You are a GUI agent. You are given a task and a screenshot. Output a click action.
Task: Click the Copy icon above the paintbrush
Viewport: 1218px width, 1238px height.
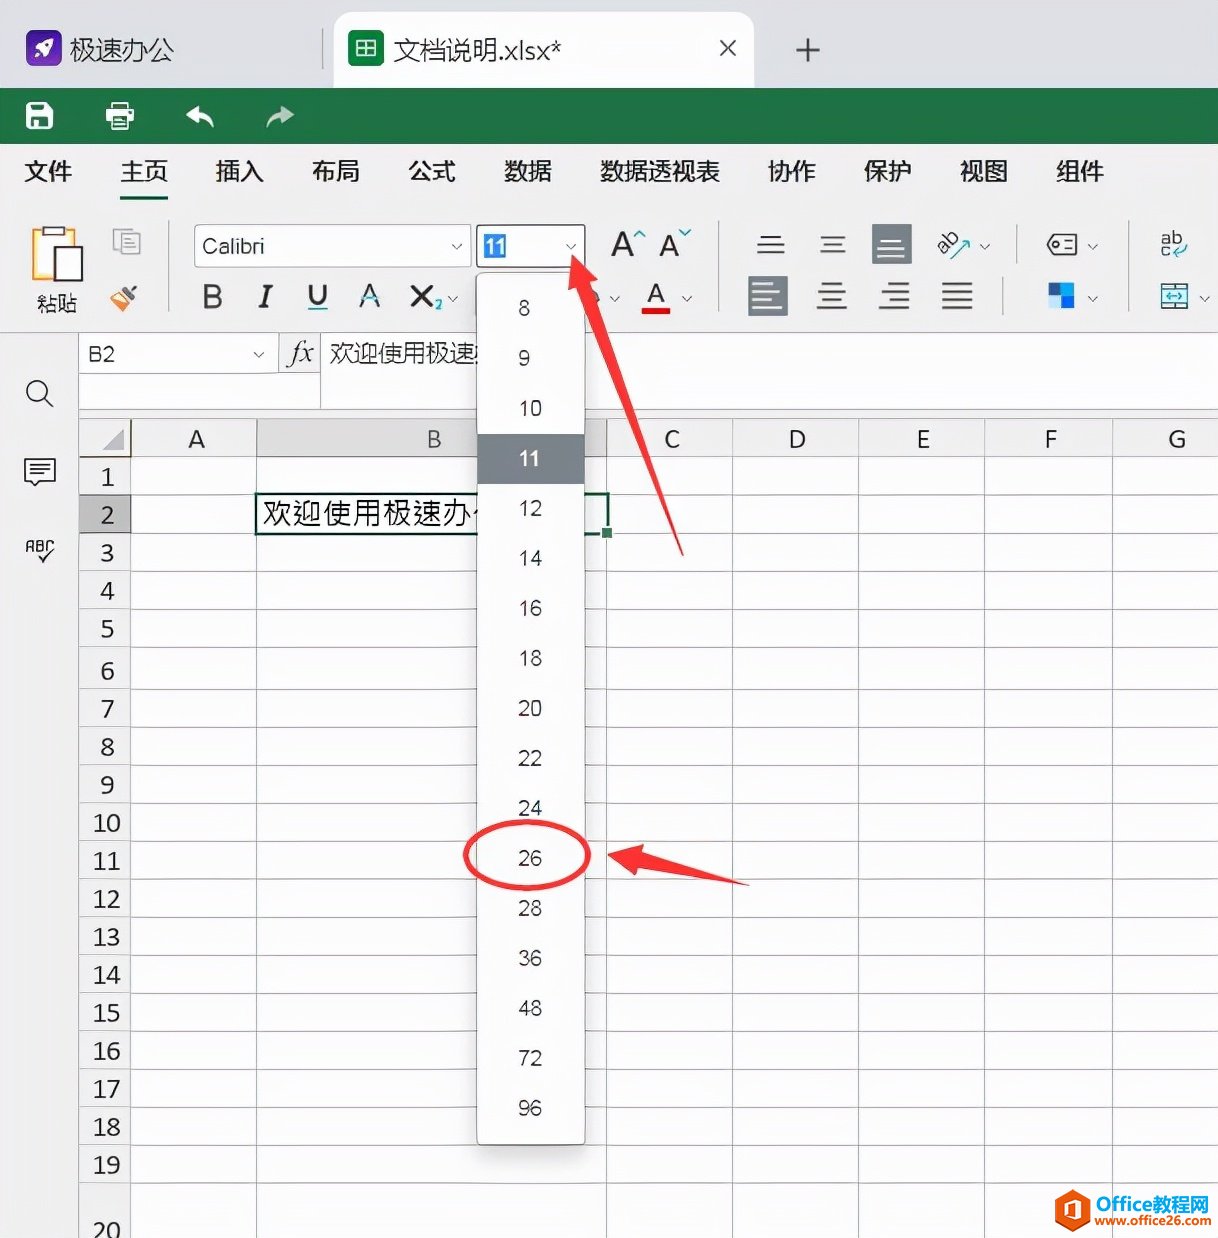pos(128,241)
